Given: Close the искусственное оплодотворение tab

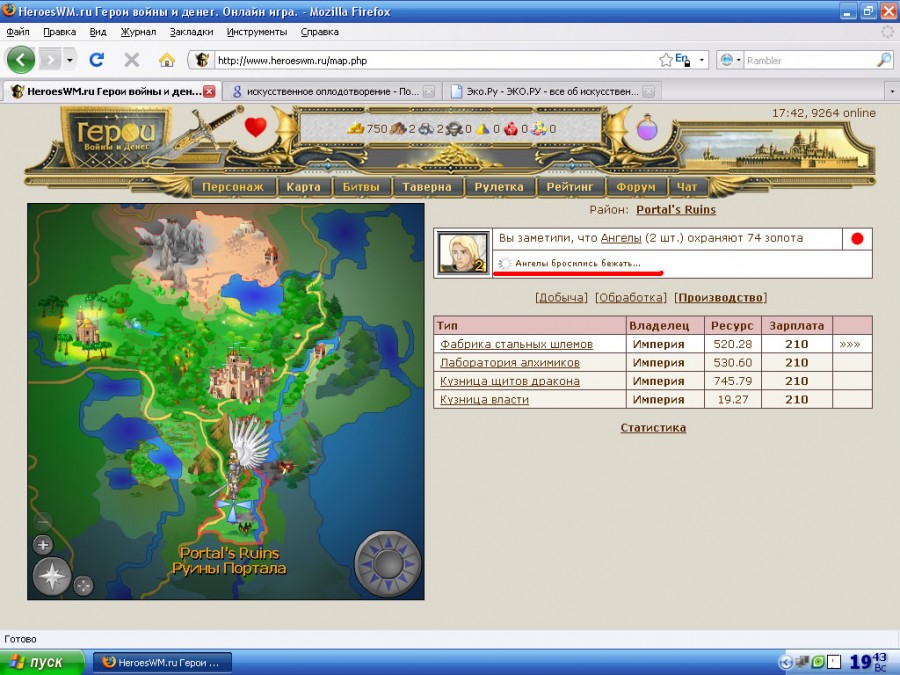Looking at the screenshot, I should pos(429,91).
